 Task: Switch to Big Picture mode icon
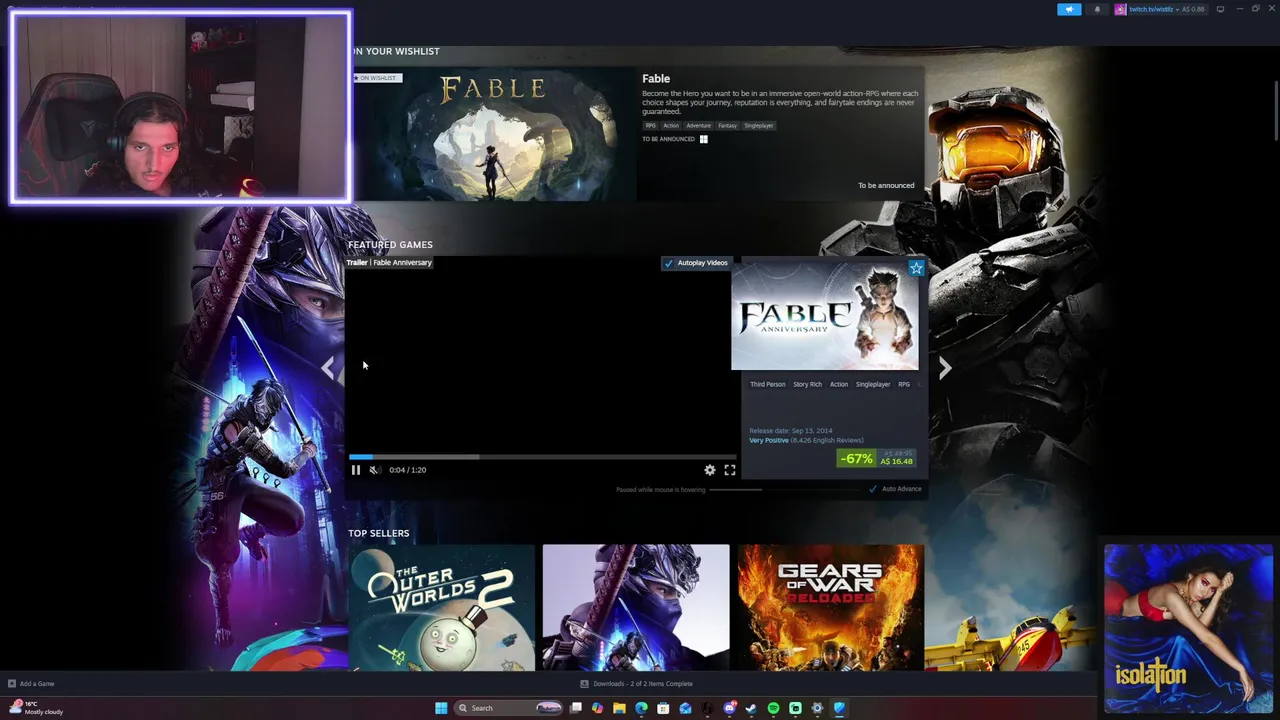pyautogui.click(x=1220, y=9)
